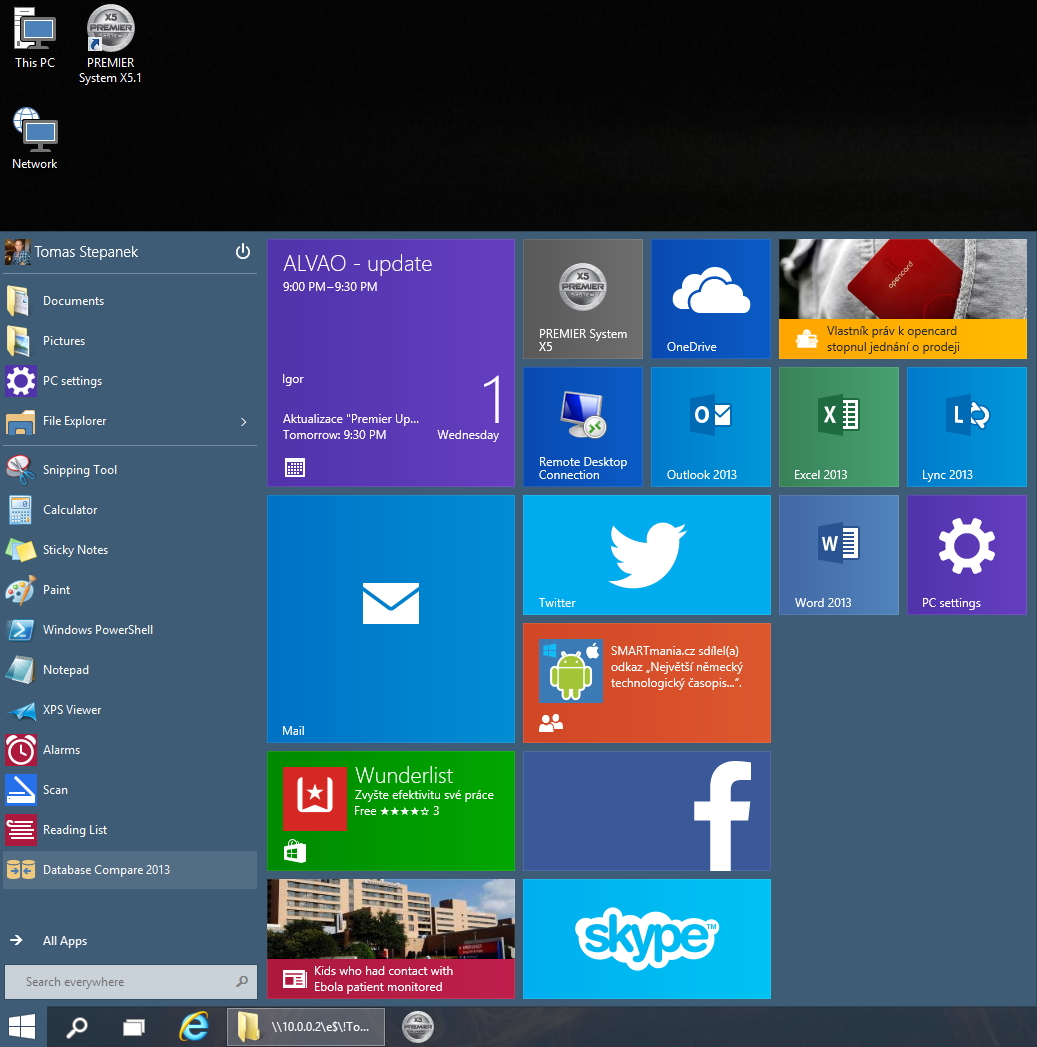Image resolution: width=1037 pixels, height=1047 pixels.
Task: Launch Notepad
Action: click(x=130, y=670)
